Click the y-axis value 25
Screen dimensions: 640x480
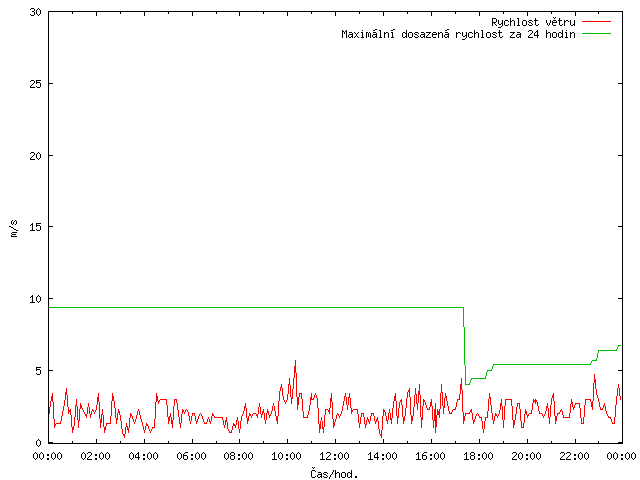tap(36, 84)
